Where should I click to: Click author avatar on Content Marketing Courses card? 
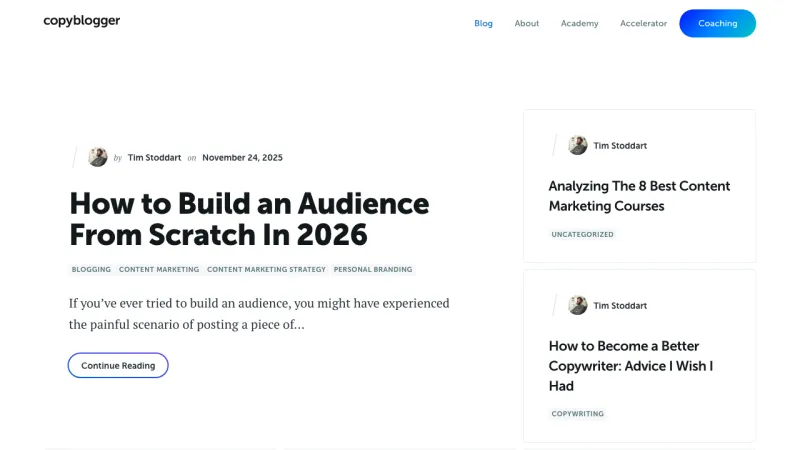(578, 145)
